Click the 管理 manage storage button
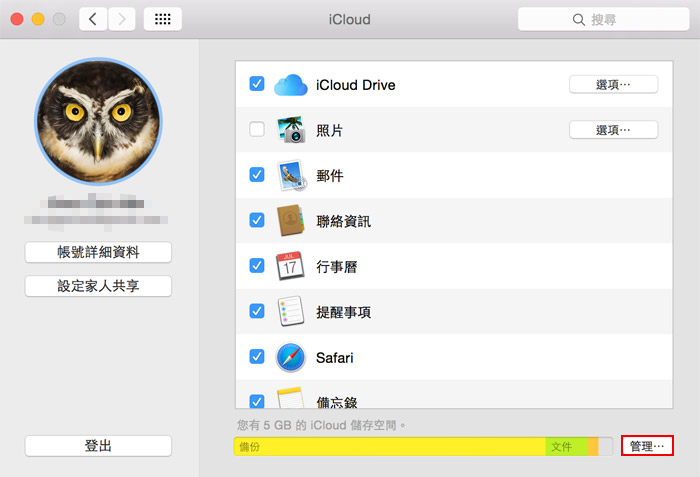This screenshot has height=477, width=700. click(x=647, y=446)
